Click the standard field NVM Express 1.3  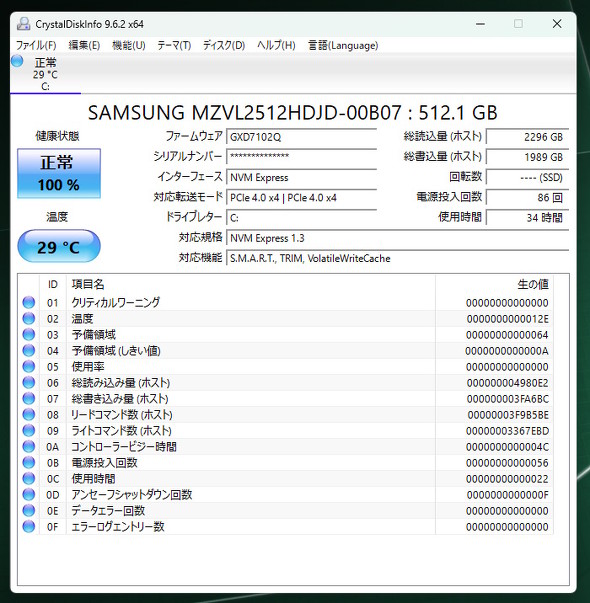coord(398,238)
